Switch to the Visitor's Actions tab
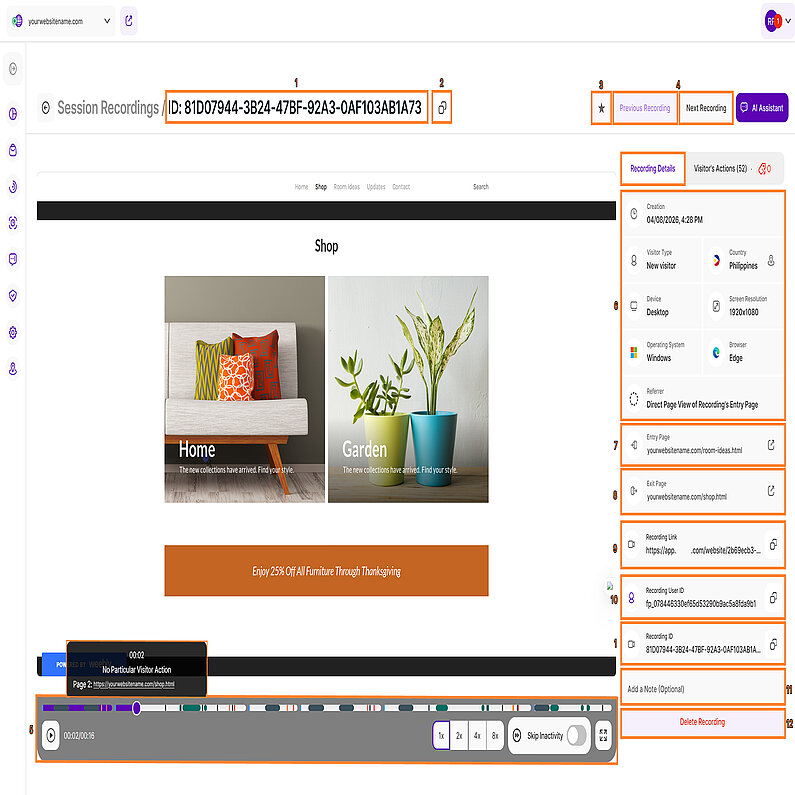Image resolution: width=795 pixels, height=795 pixels. (720, 169)
